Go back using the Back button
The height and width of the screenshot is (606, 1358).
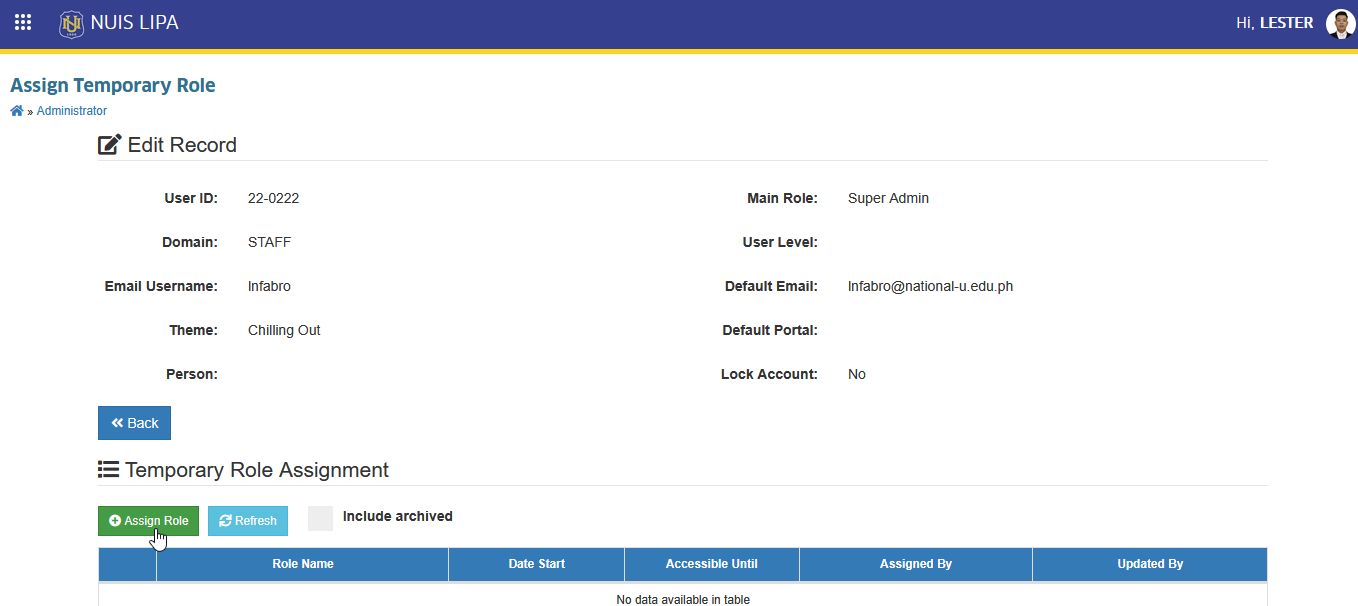point(135,423)
